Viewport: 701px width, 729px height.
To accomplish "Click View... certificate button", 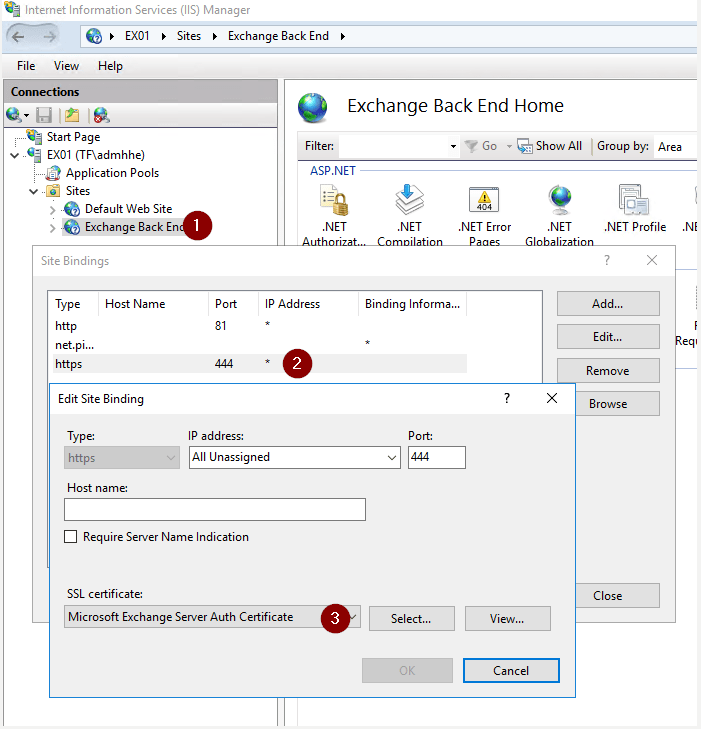I will pos(508,619).
